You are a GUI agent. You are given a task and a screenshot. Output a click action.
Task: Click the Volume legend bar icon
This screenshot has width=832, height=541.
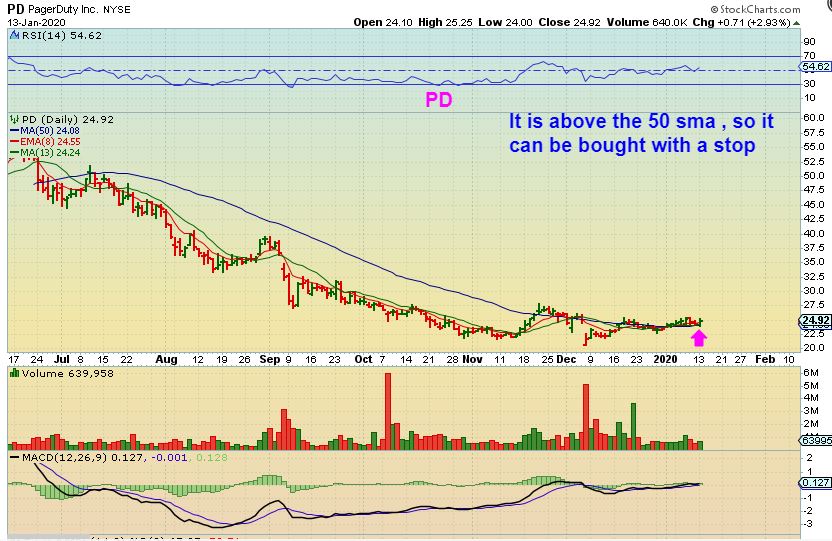(x=15, y=373)
